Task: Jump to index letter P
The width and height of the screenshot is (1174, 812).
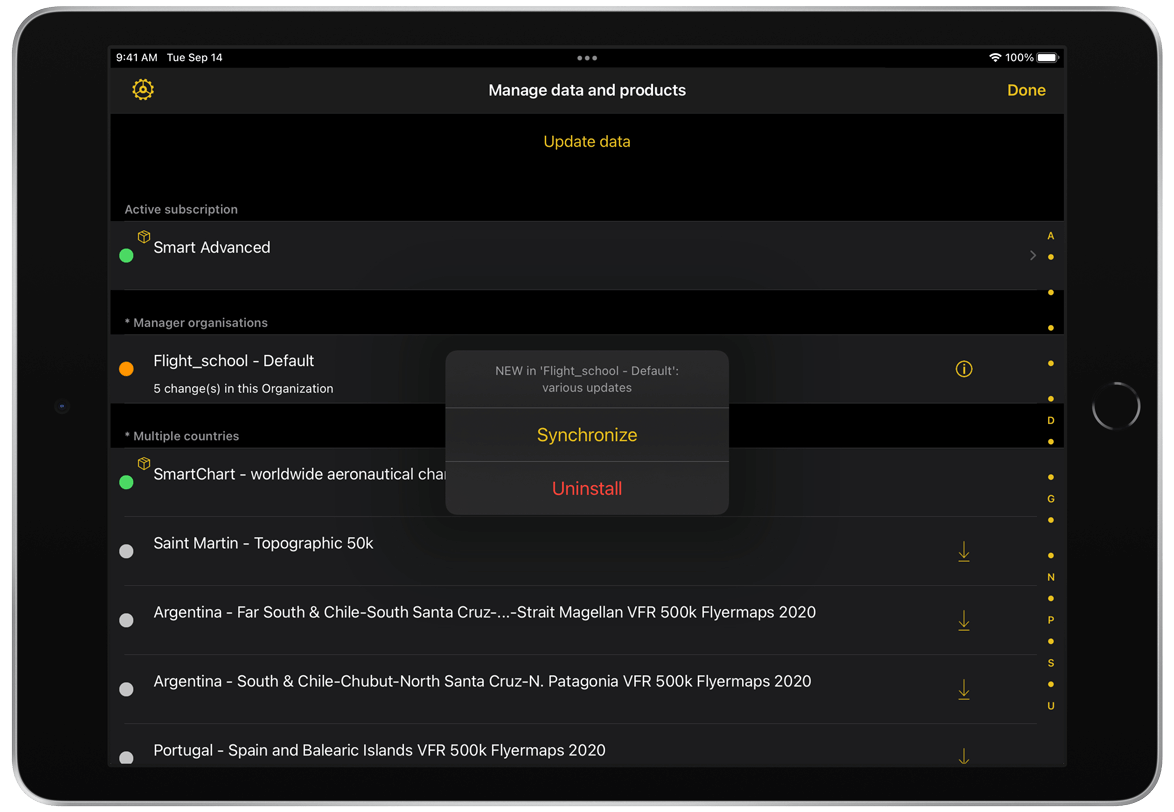Action: 1050,620
